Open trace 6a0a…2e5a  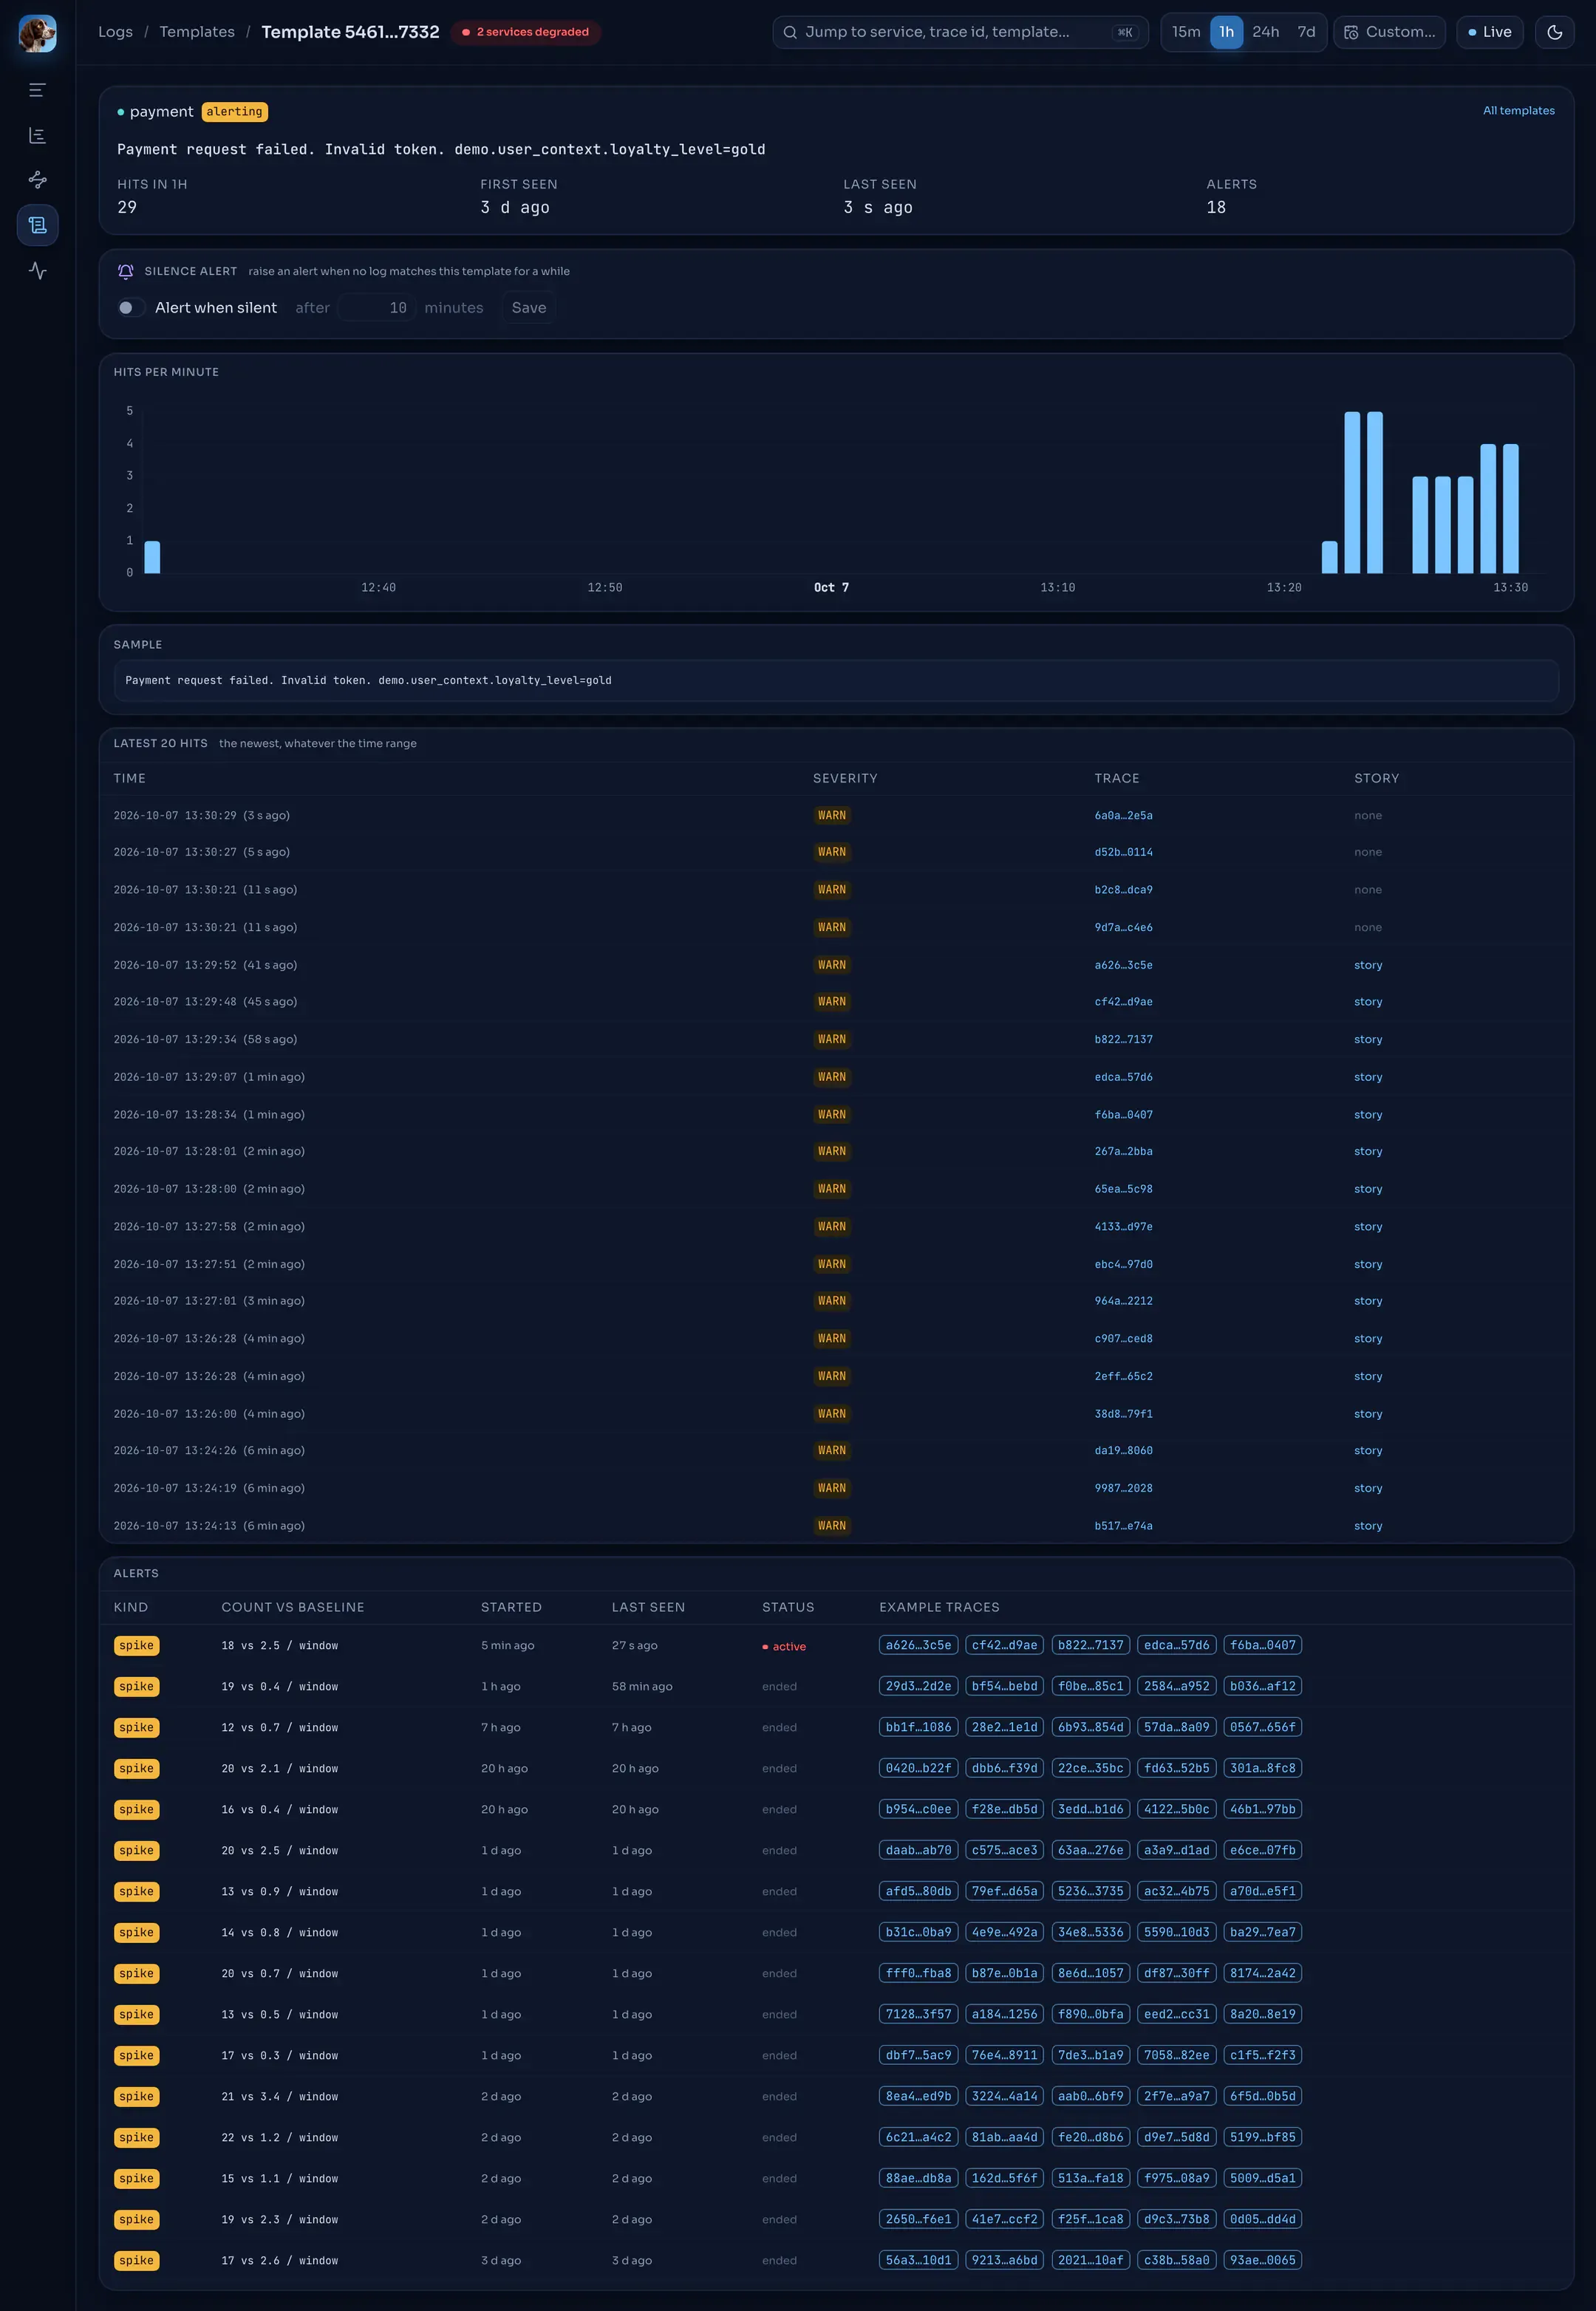(x=1123, y=816)
